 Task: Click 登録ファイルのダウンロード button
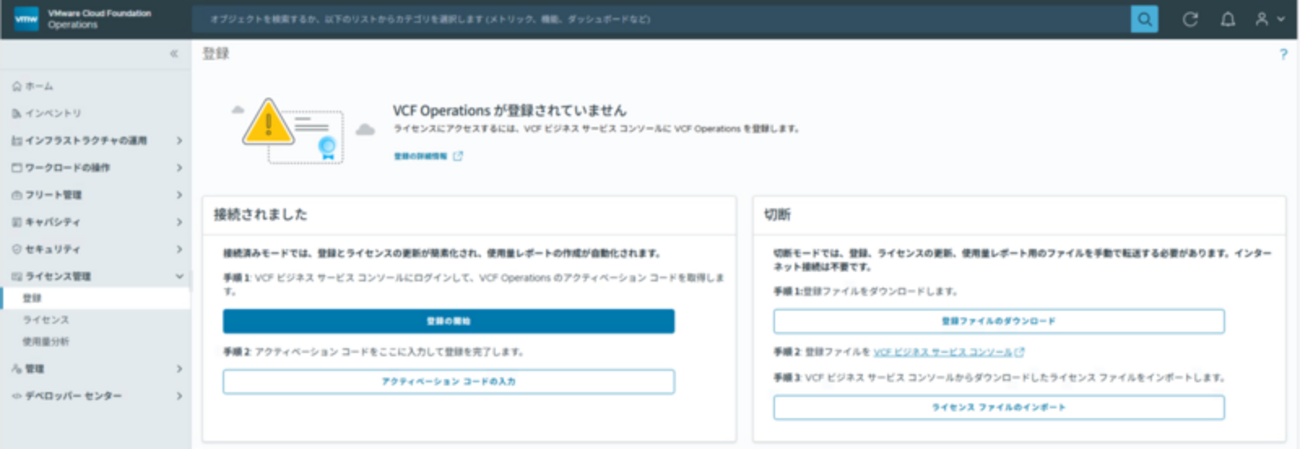click(998, 321)
